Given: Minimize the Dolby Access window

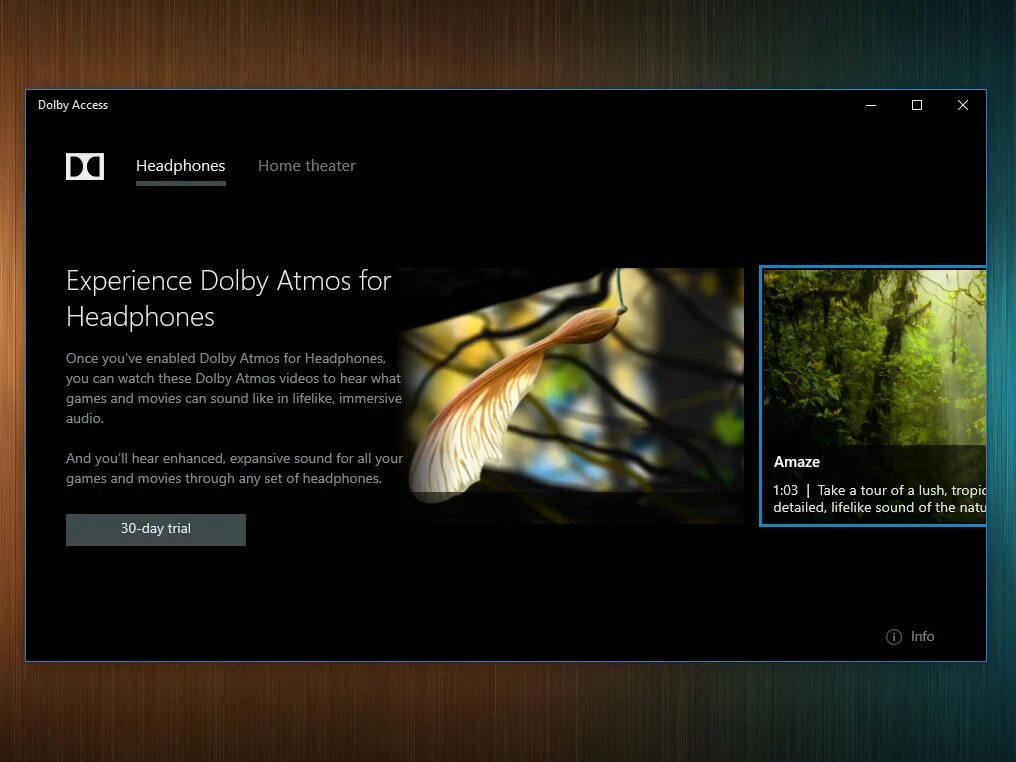Looking at the screenshot, I should [871, 105].
